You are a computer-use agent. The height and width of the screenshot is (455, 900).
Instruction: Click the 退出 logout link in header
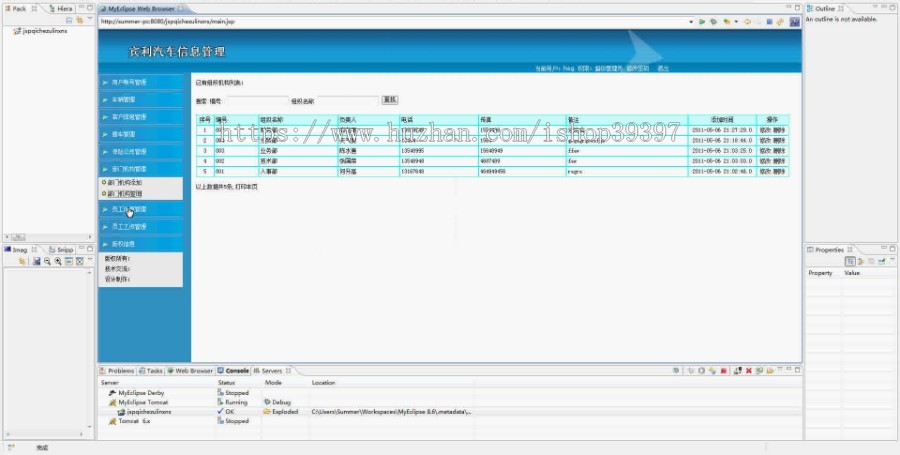pyautogui.click(x=662, y=68)
